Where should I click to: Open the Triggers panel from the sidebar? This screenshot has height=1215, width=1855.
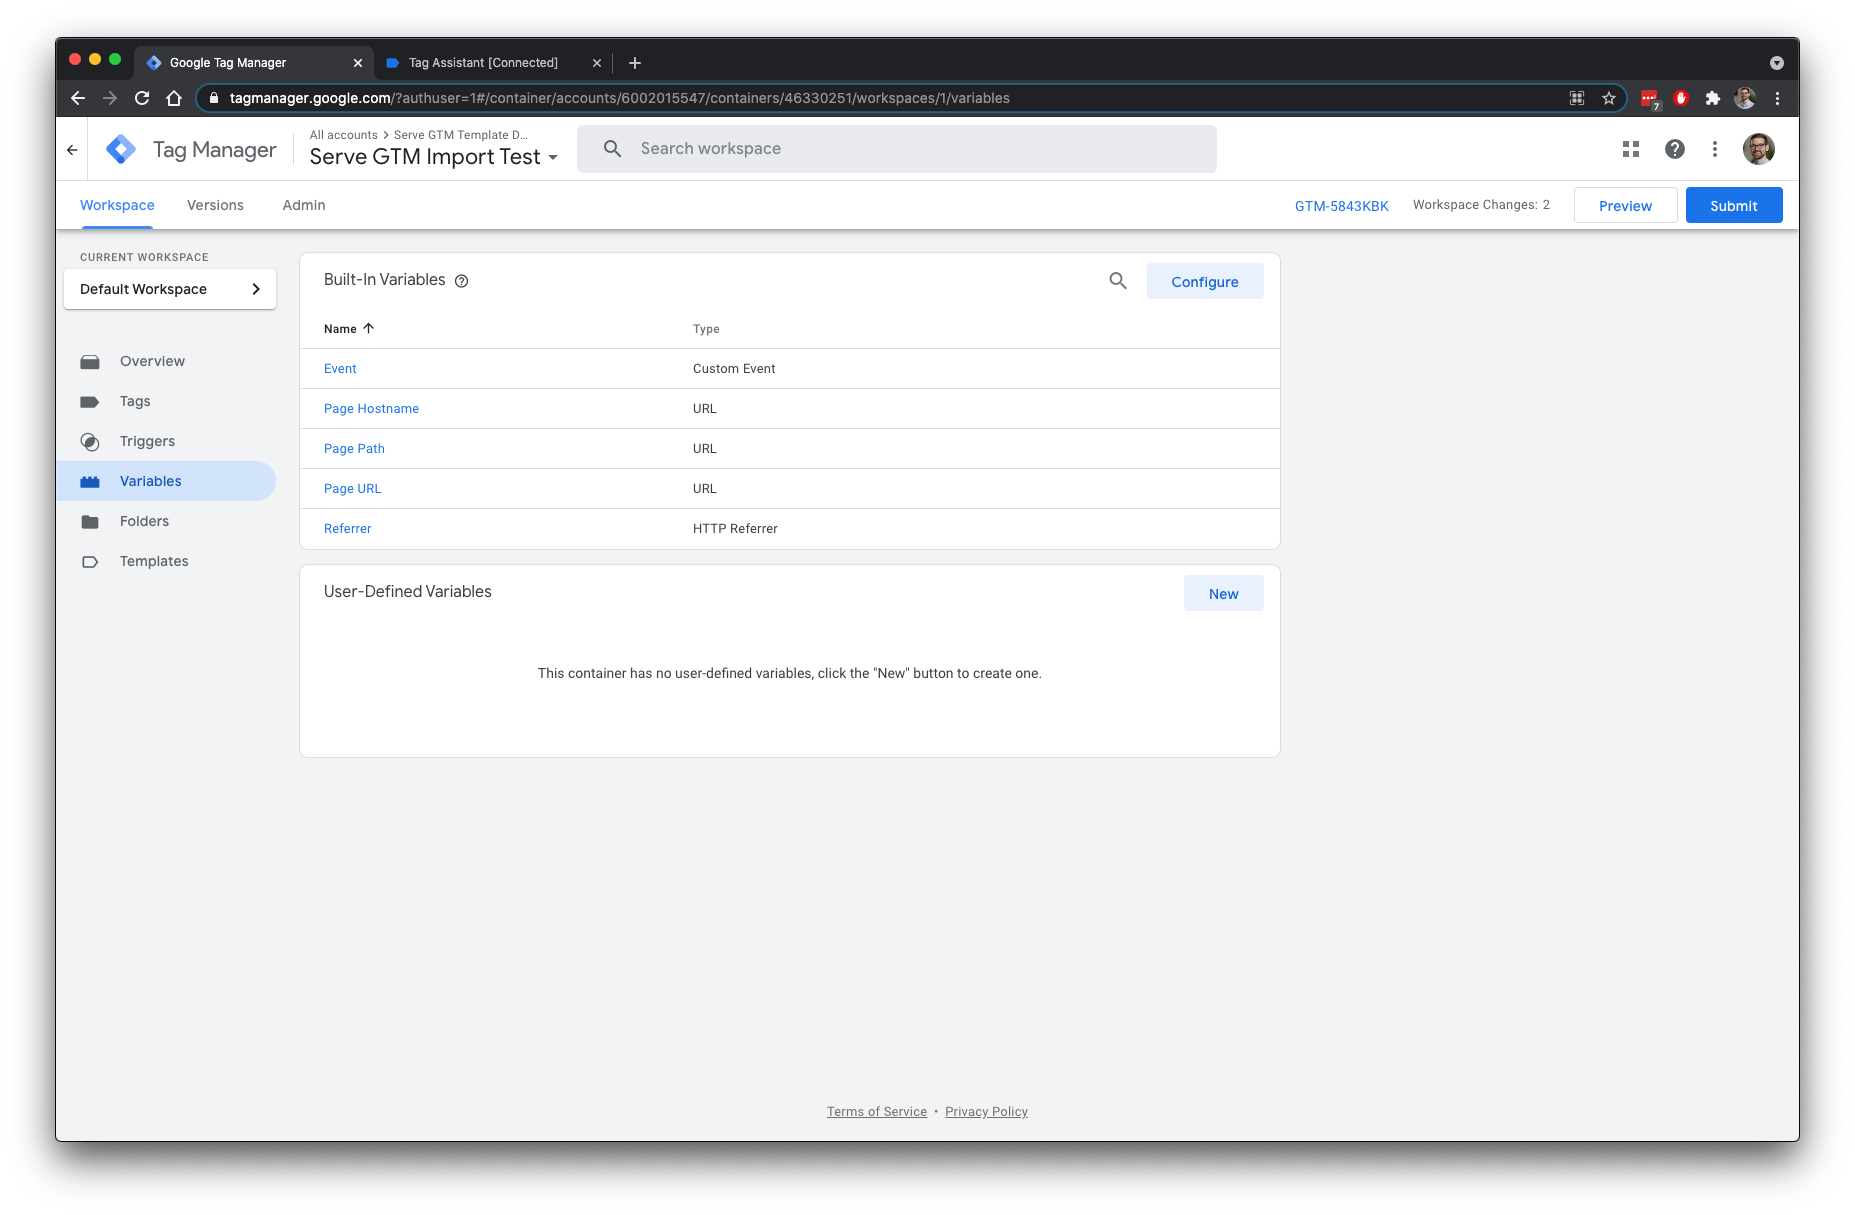point(147,441)
